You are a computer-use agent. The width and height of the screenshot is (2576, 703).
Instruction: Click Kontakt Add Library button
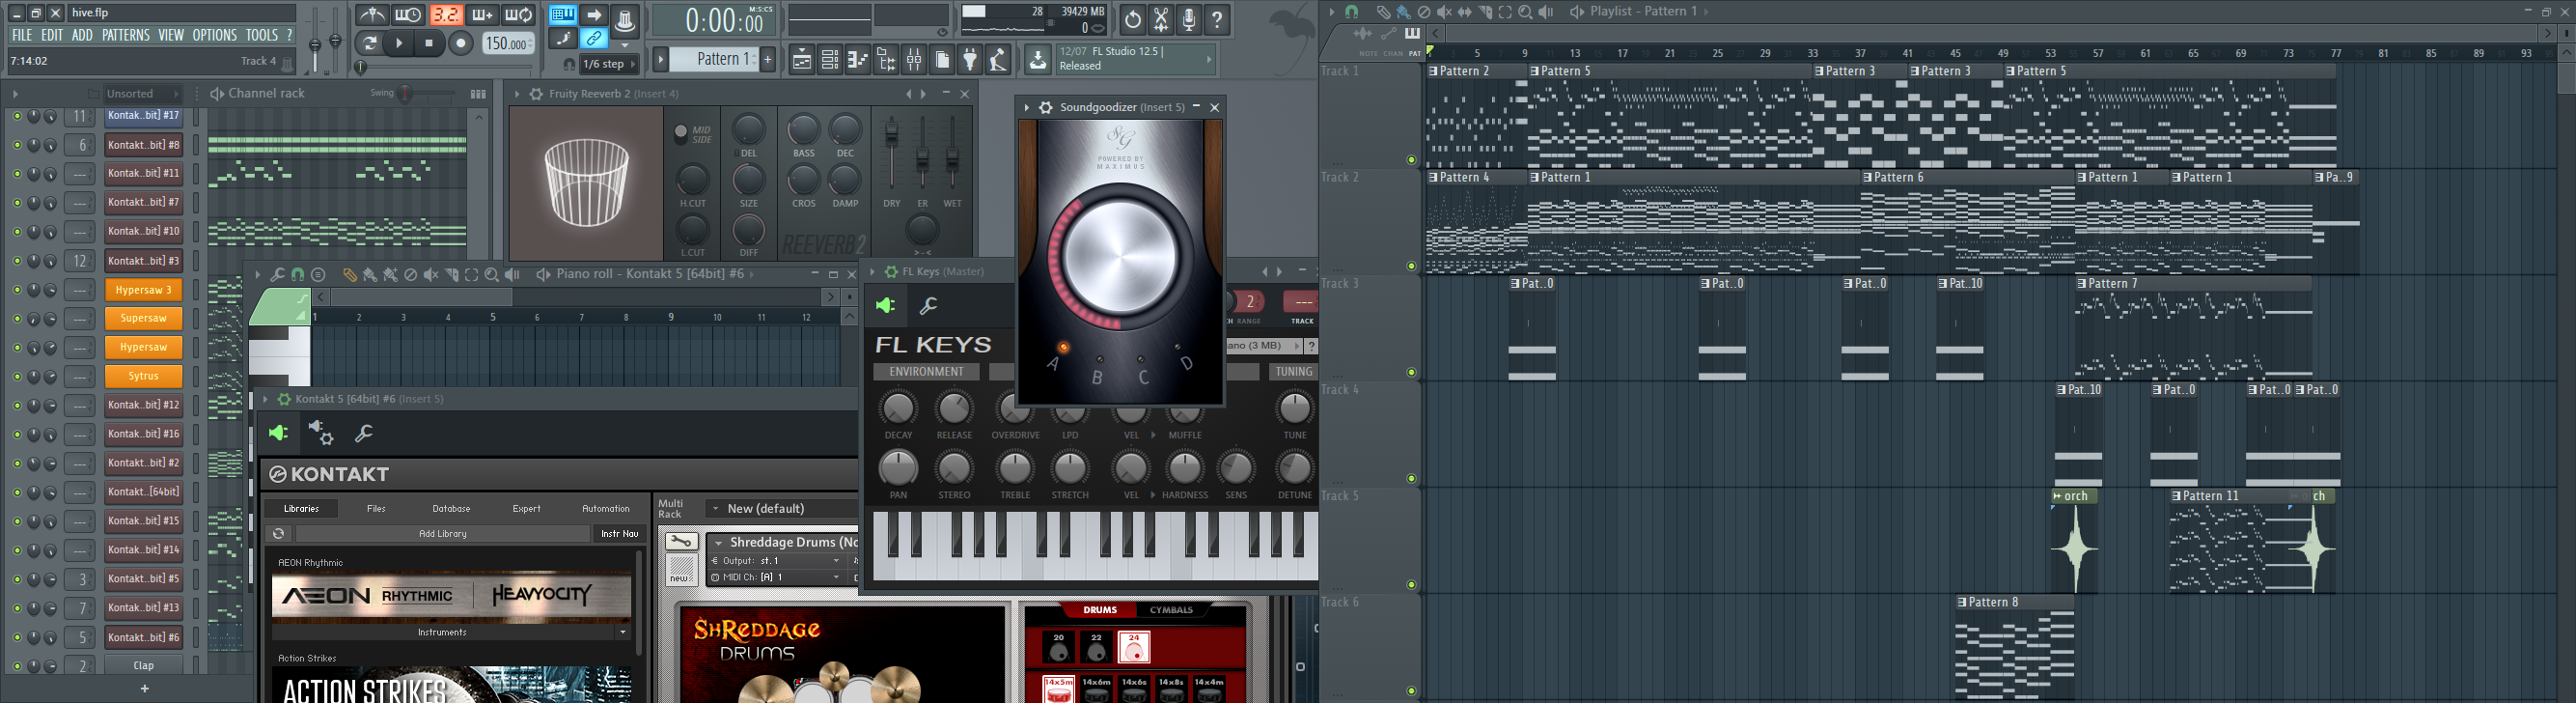click(442, 534)
